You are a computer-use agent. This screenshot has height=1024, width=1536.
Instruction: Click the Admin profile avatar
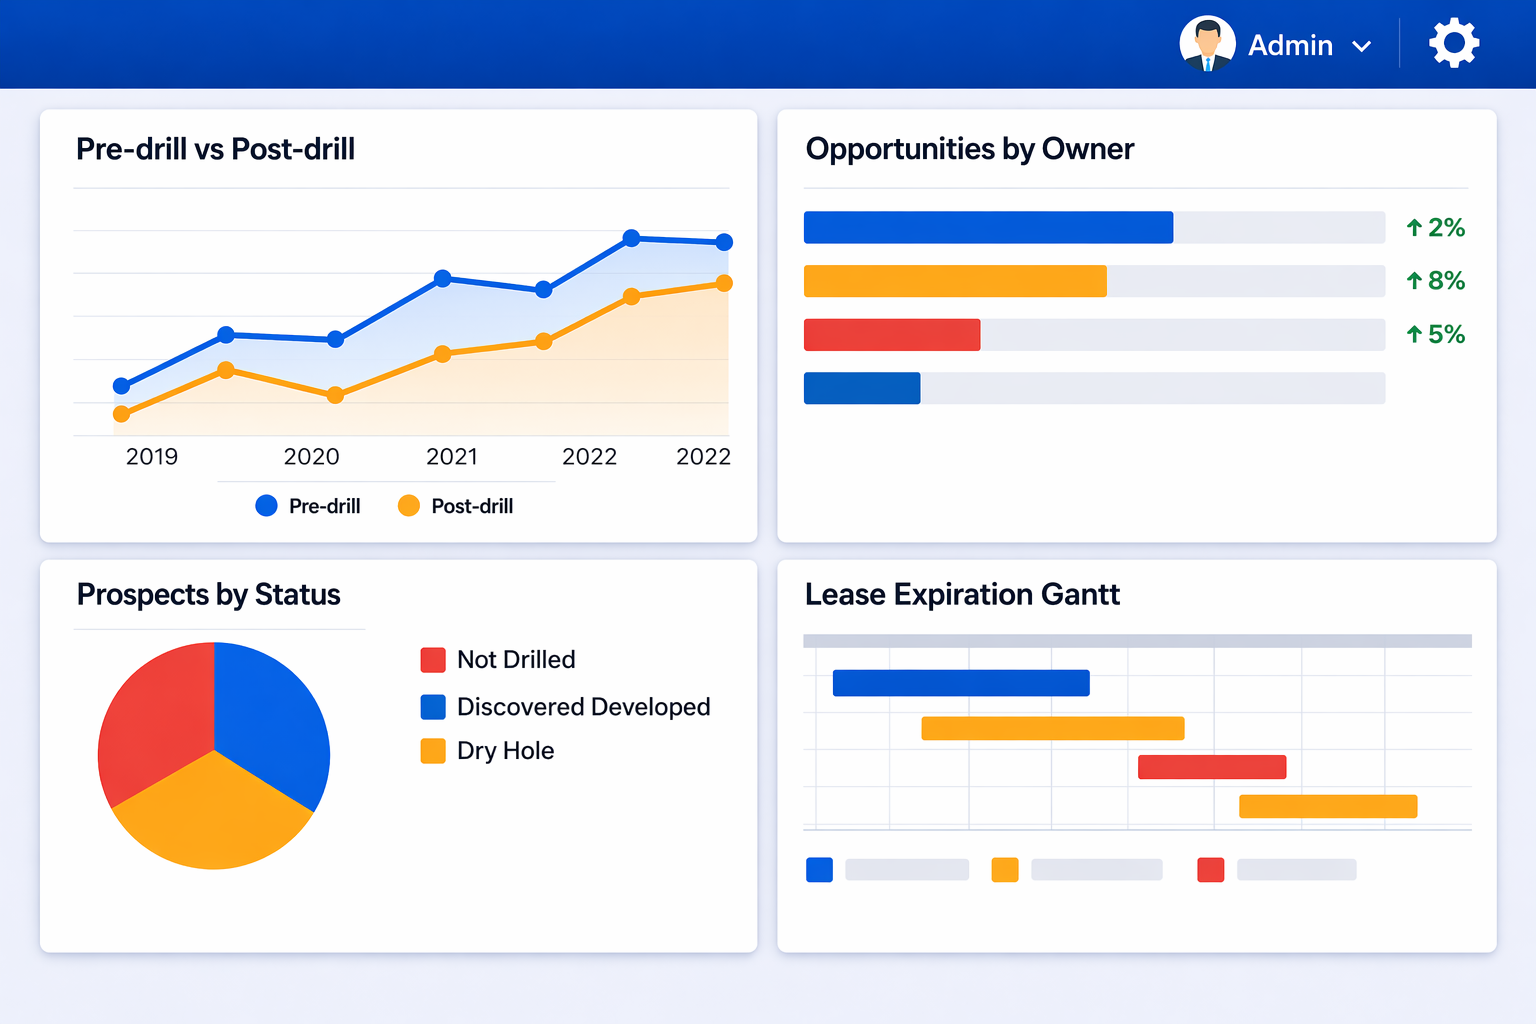tap(1207, 43)
